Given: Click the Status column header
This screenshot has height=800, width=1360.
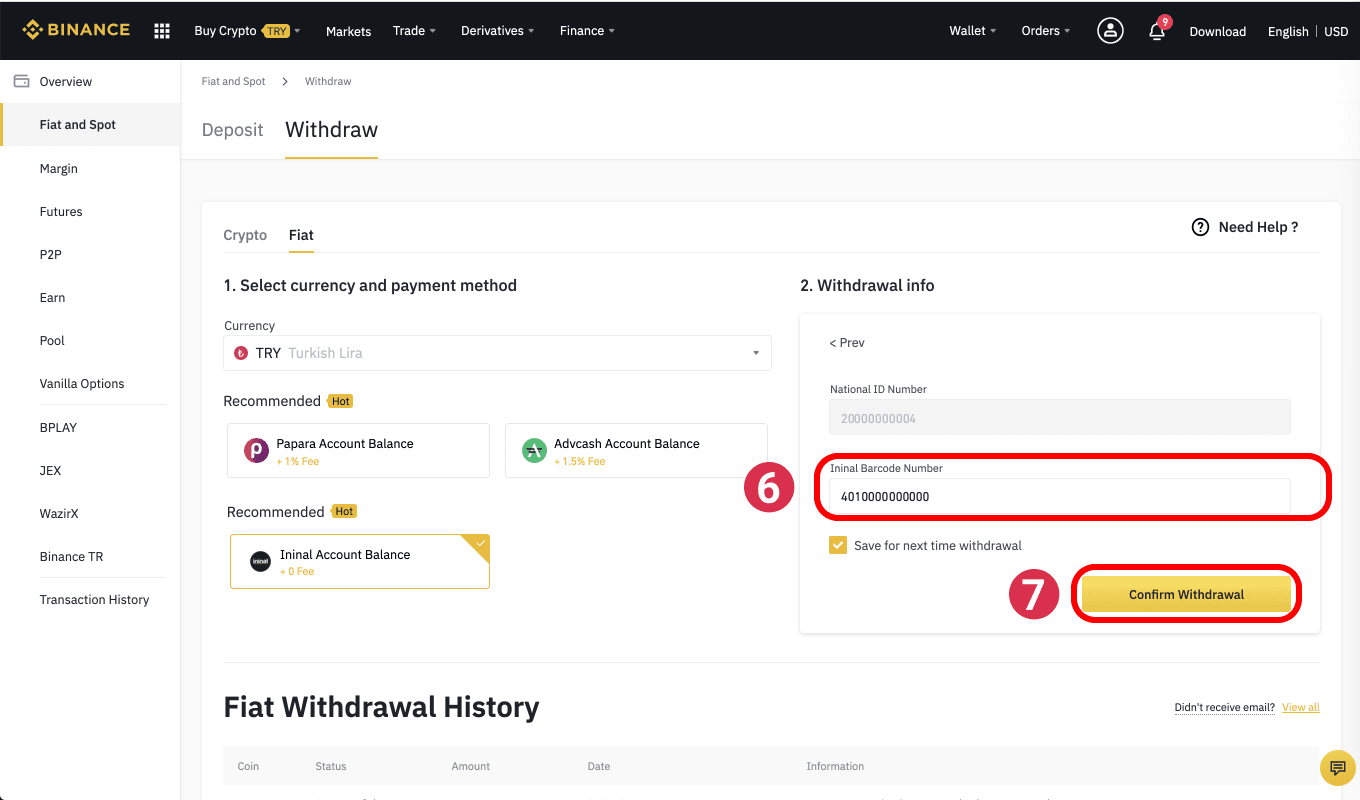Looking at the screenshot, I should click(x=331, y=766).
